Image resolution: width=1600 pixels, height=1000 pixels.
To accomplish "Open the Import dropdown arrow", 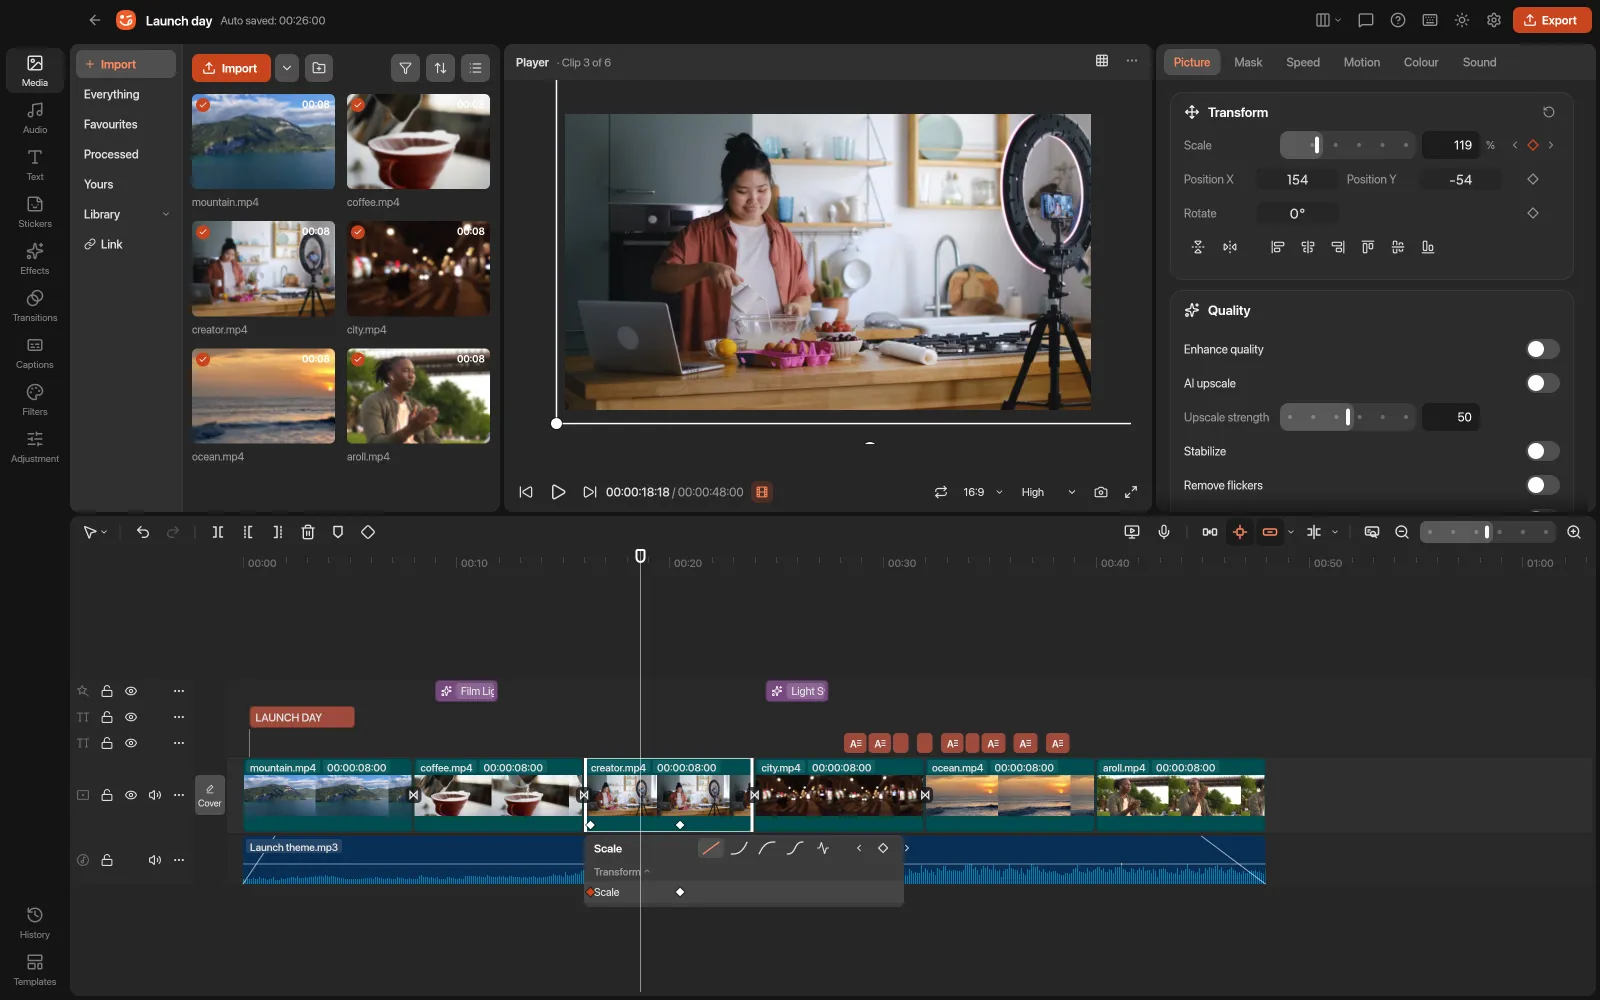I will pos(287,68).
